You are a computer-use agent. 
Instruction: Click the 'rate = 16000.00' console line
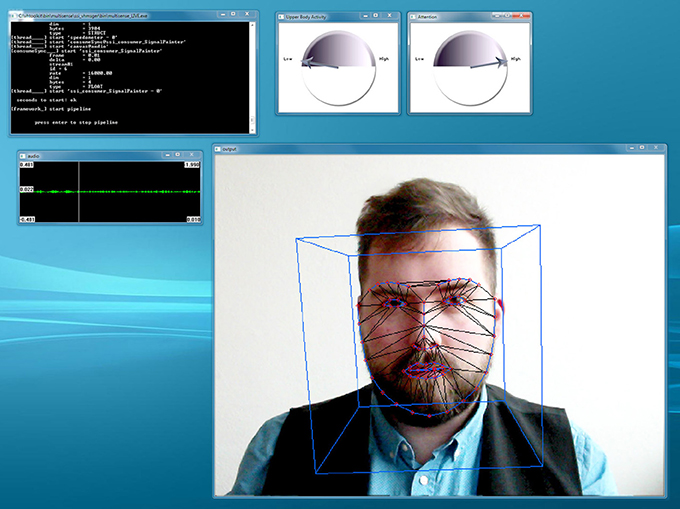coord(81,73)
